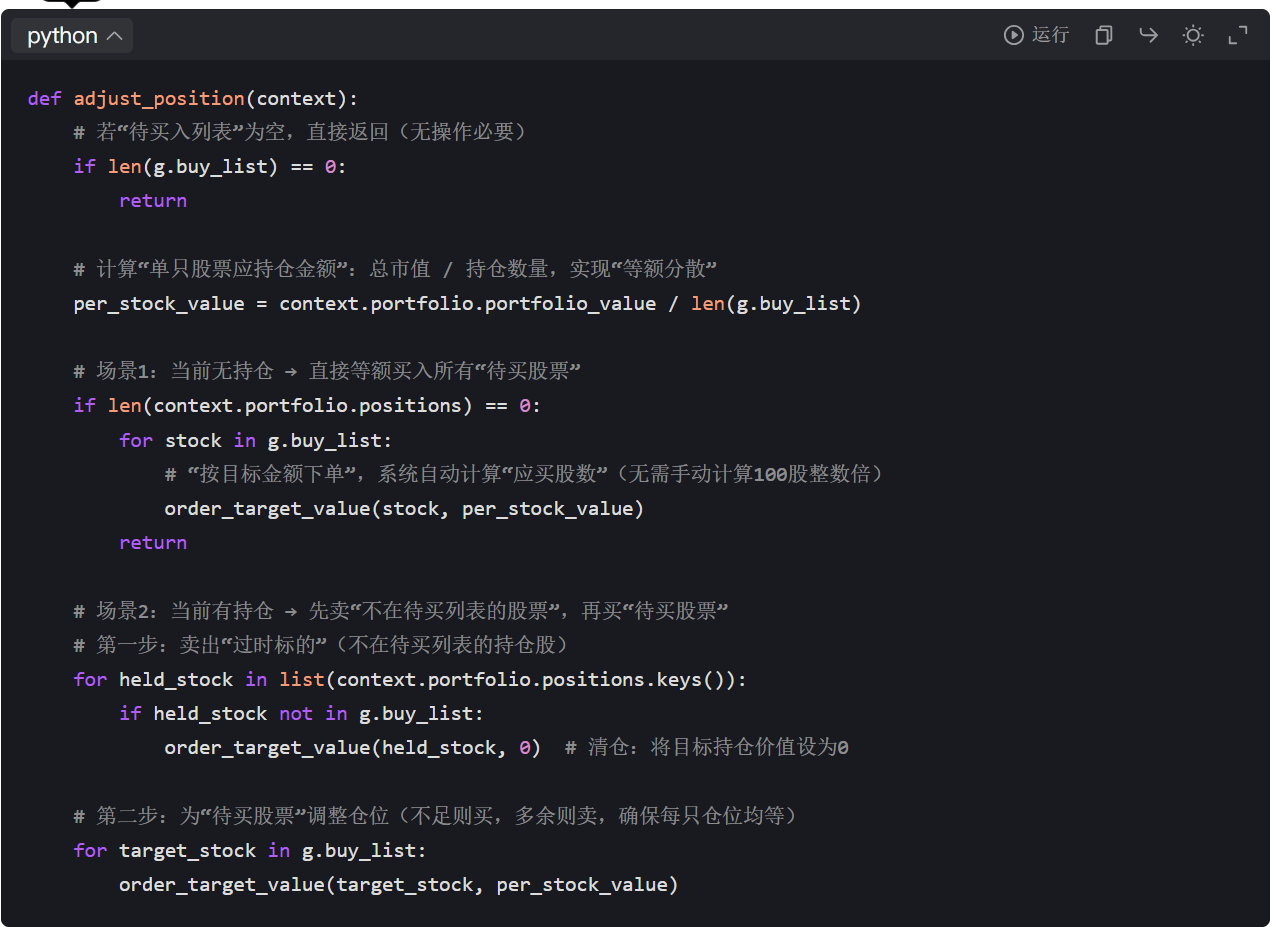Click the 场景2 comment line
This screenshot has height=927, width=1276.
pyautogui.click(x=400, y=611)
